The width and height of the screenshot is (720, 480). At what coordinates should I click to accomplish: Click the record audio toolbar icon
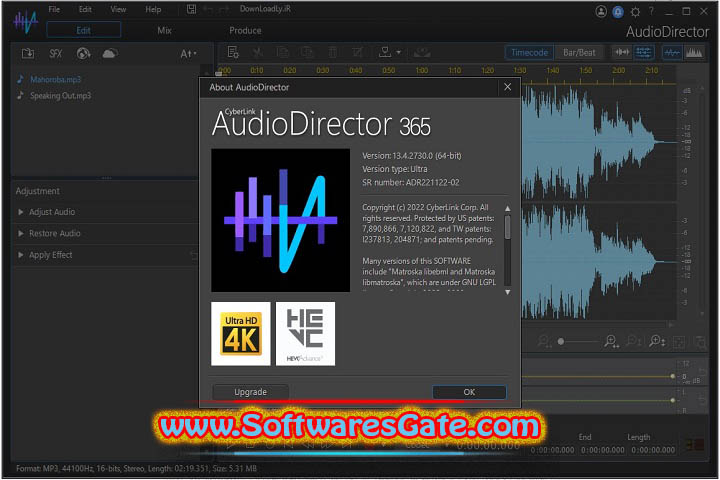pos(385,52)
